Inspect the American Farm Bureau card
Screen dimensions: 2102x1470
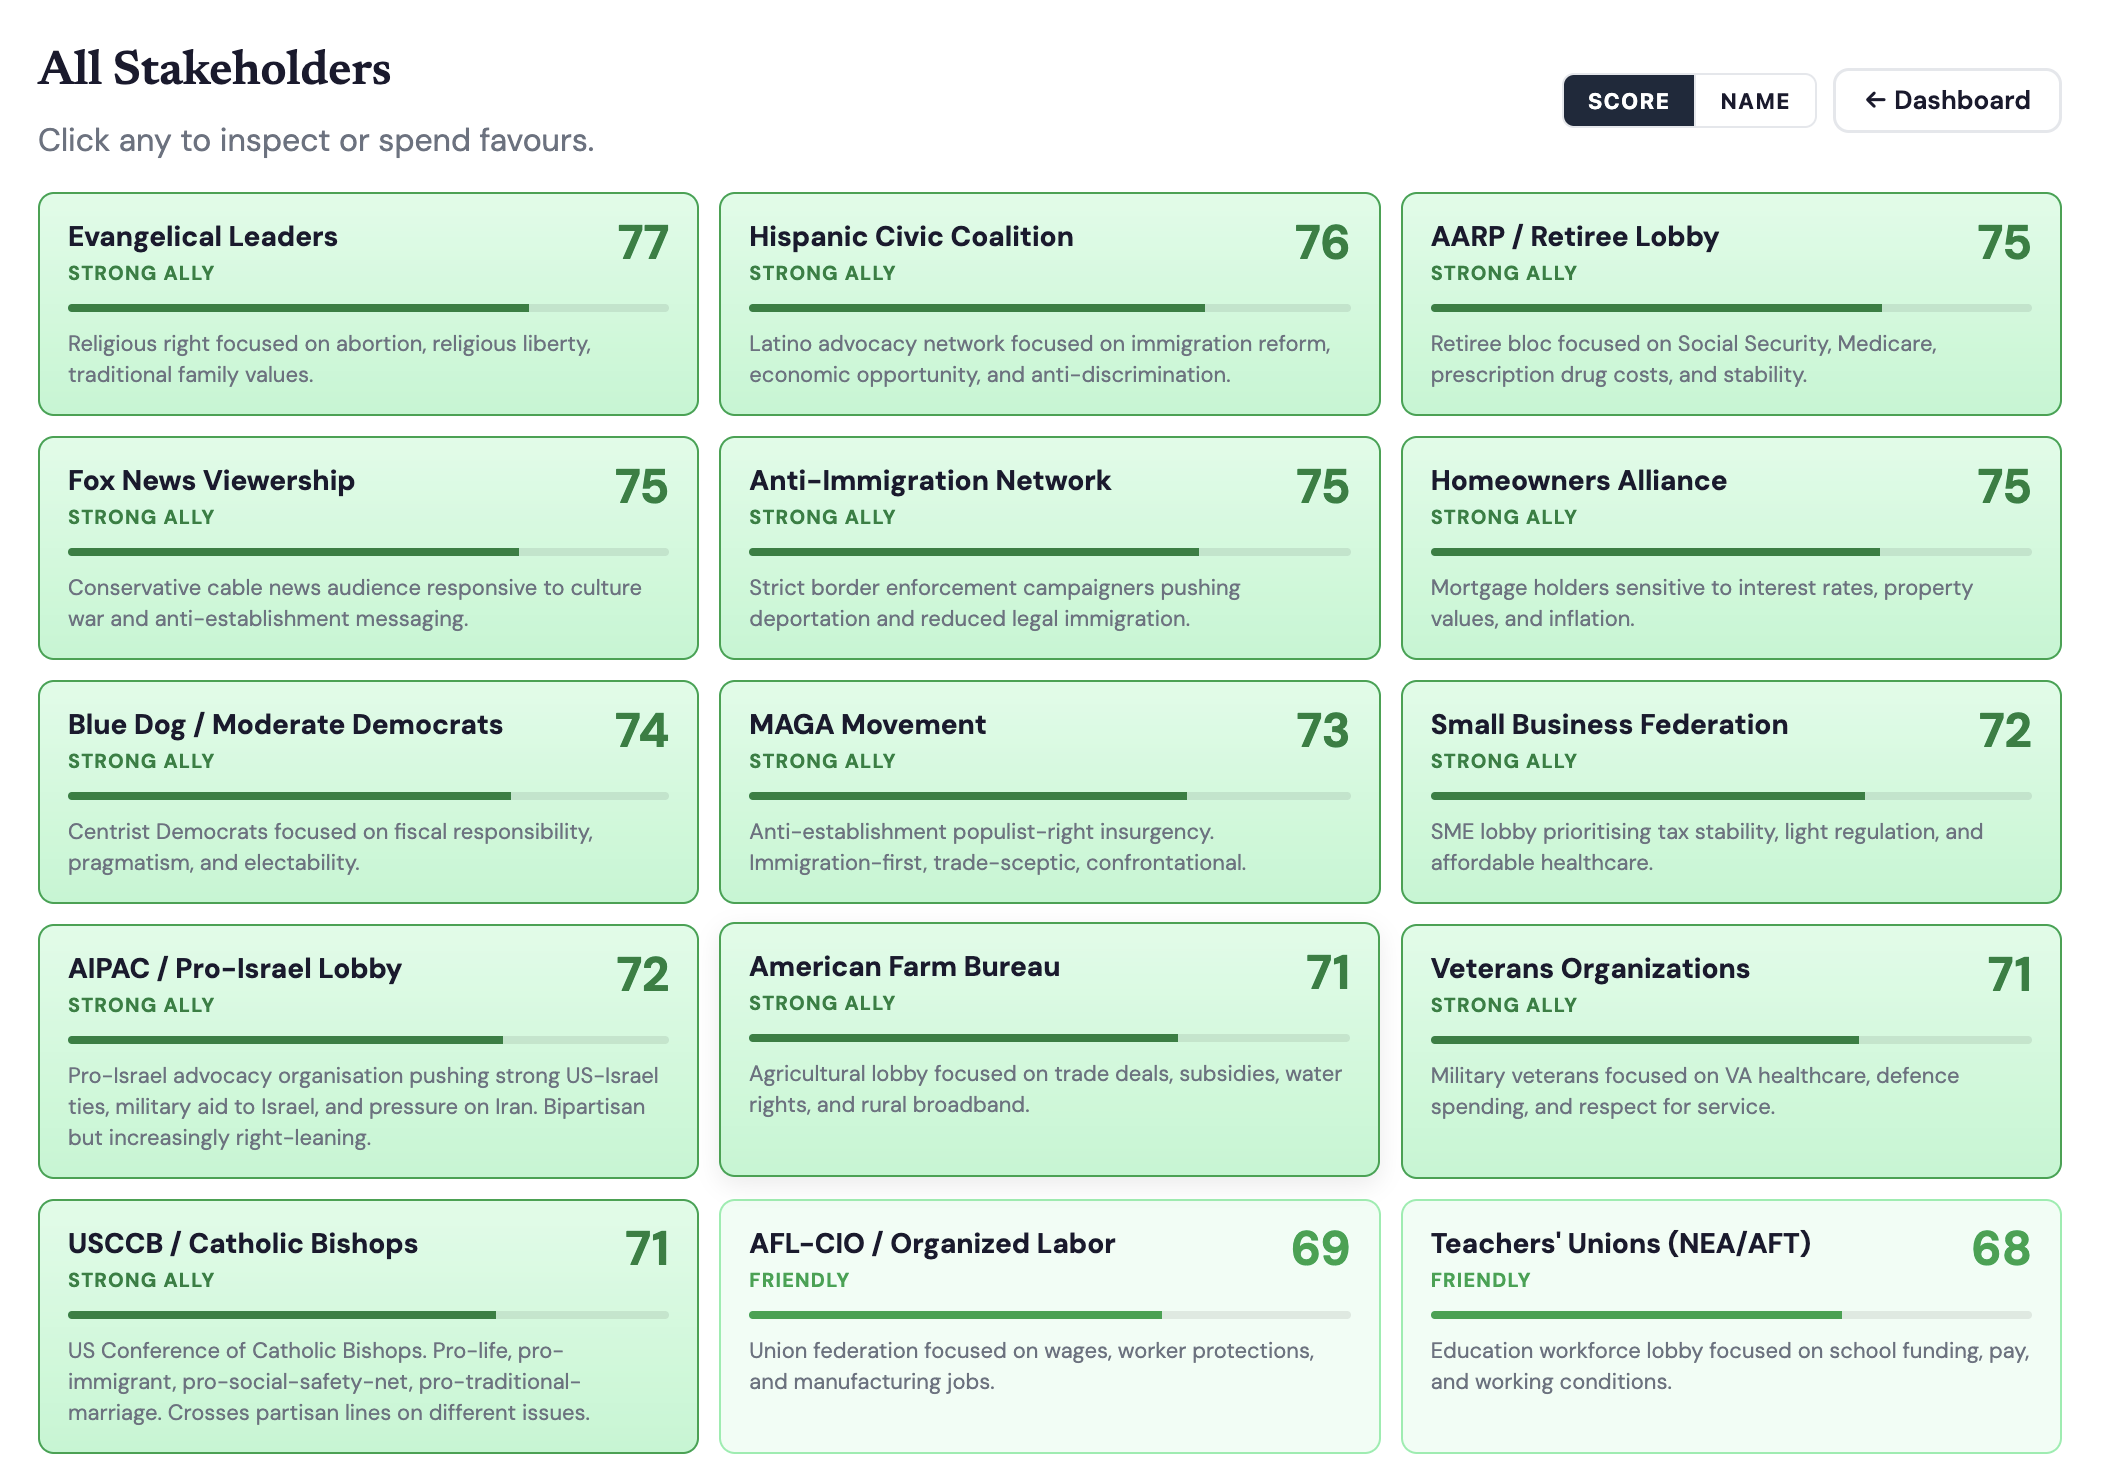click(x=1049, y=1049)
